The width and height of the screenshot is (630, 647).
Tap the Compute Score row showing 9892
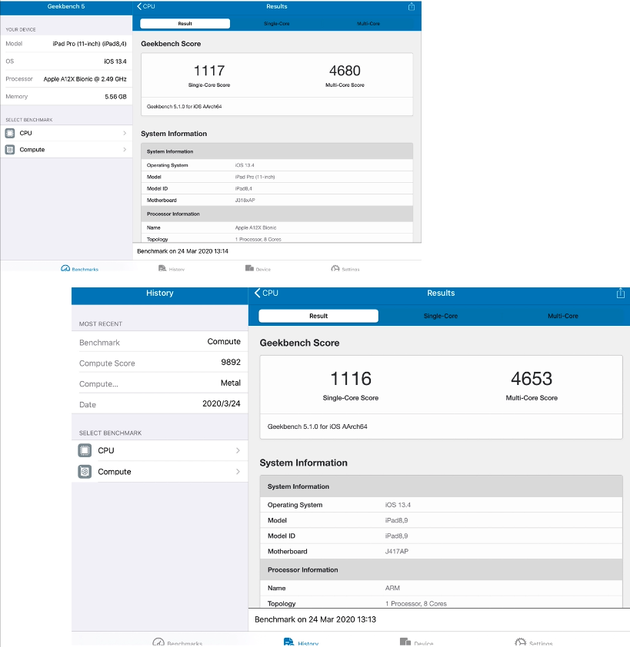point(160,364)
